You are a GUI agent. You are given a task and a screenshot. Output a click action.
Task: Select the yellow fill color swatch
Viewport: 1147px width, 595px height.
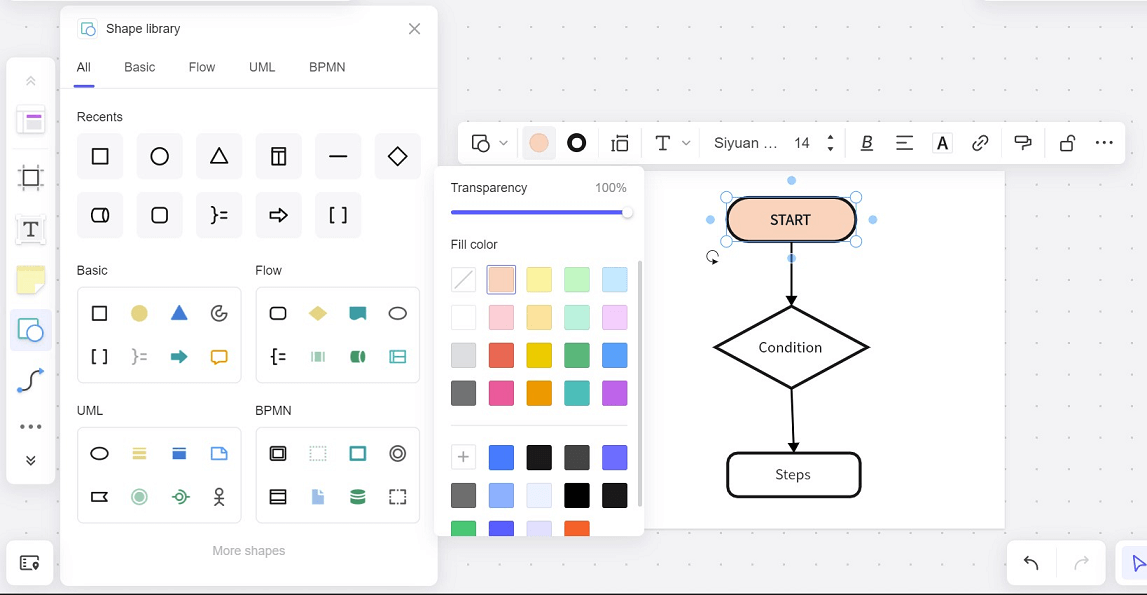click(x=539, y=279)
